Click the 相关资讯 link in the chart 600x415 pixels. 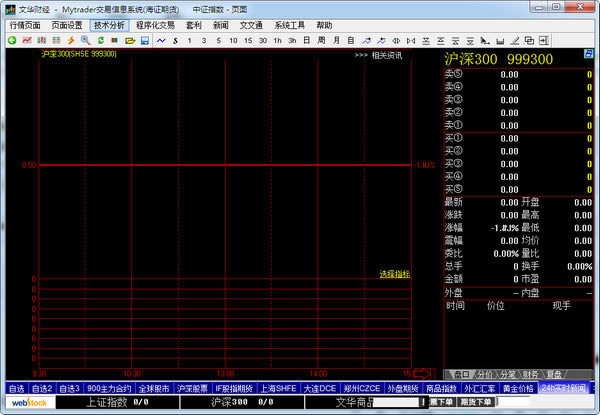(x=387, y=55)
